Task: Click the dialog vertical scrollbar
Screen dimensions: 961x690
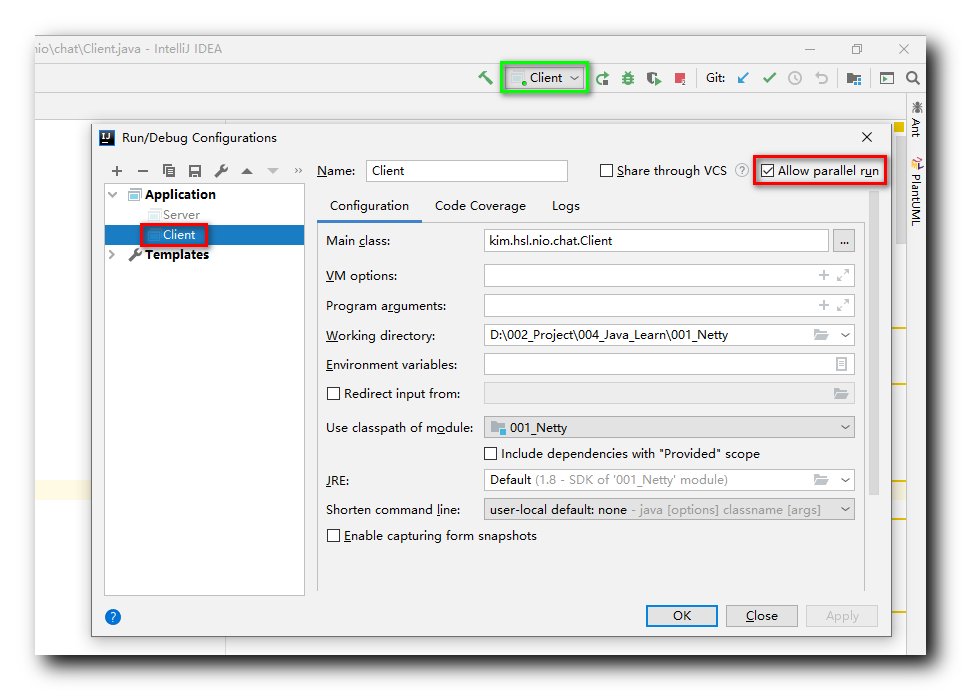Action: tap(874, 343)
